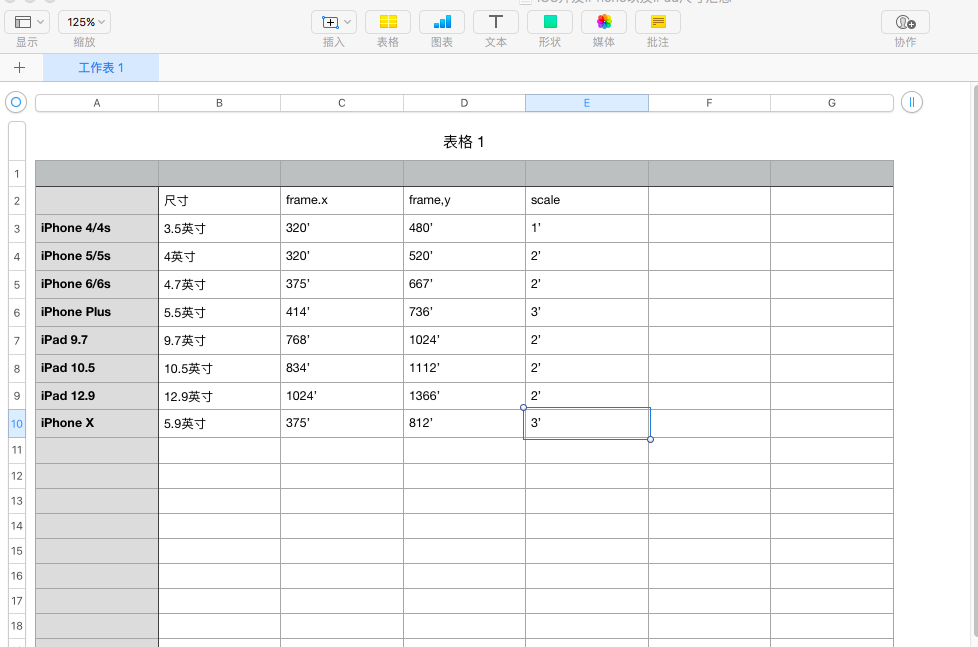Select the iPhone 4/4s cell
Viewport: 978px width, 647px height.
(97, 228)
